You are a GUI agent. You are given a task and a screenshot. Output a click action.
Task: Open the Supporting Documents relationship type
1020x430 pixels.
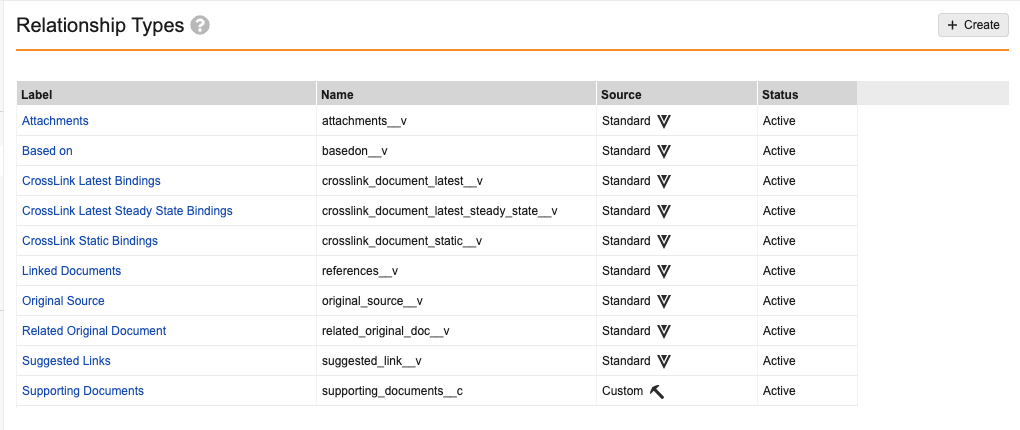click(83, 391)
